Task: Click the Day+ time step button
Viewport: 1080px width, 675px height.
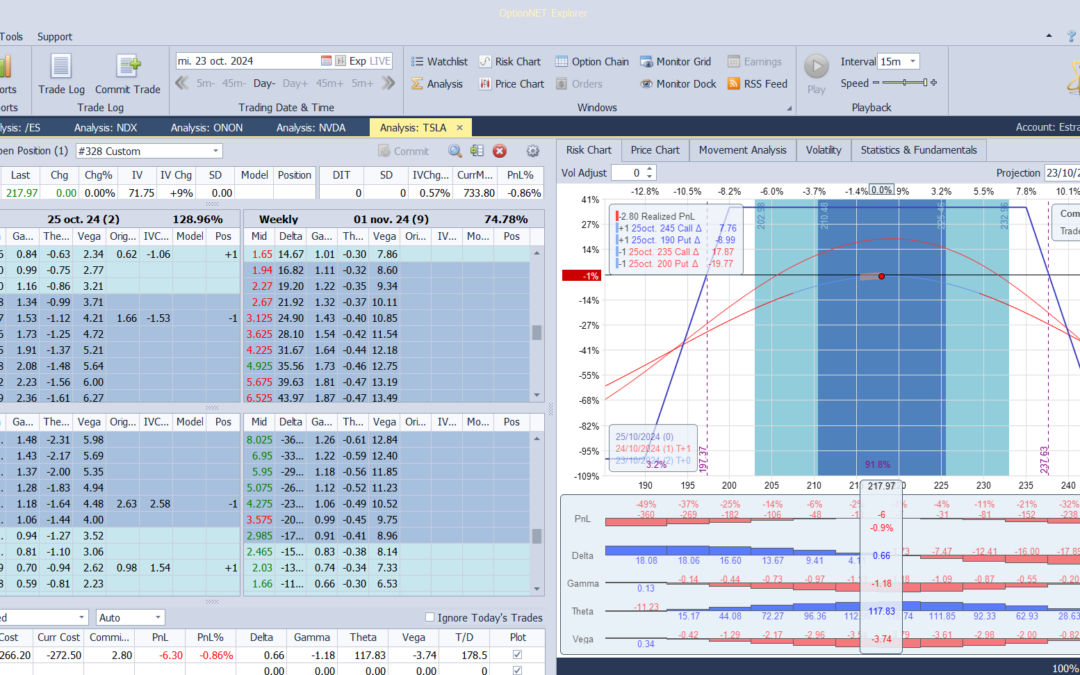Action: 295,83
